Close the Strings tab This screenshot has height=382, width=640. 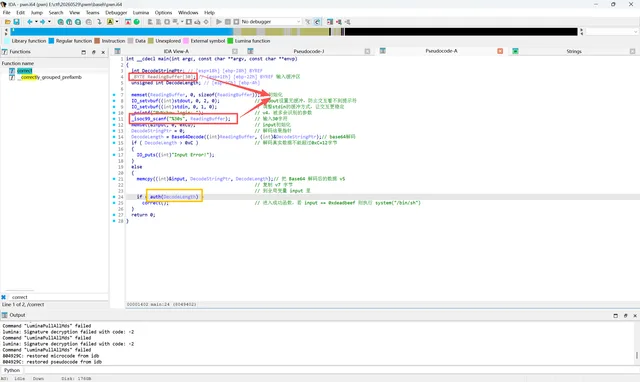coord(632,51)
